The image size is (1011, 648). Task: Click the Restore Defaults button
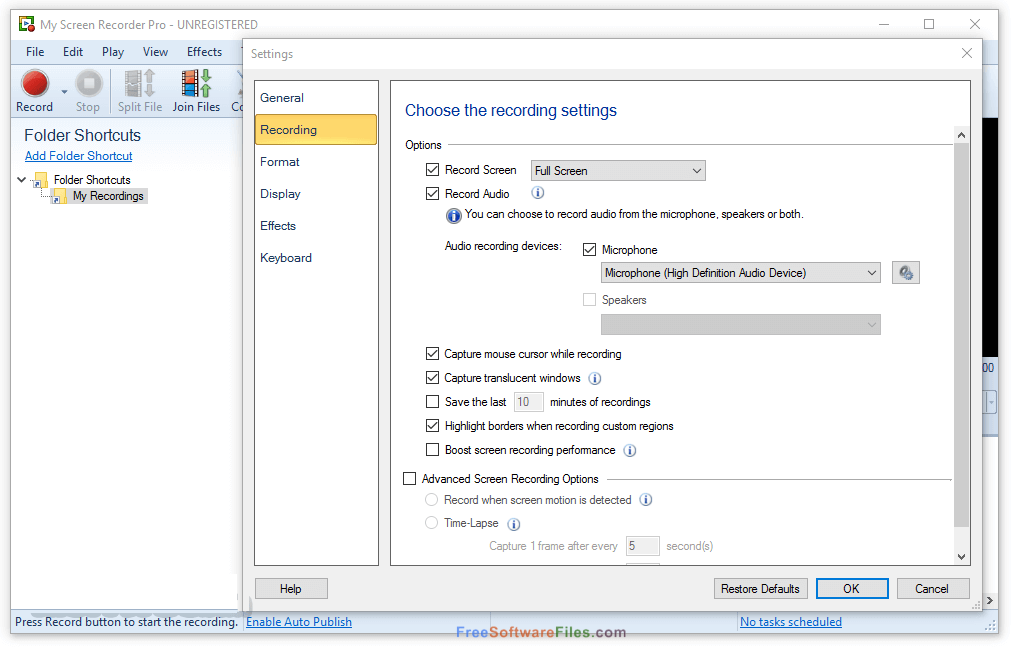(760, 589)
